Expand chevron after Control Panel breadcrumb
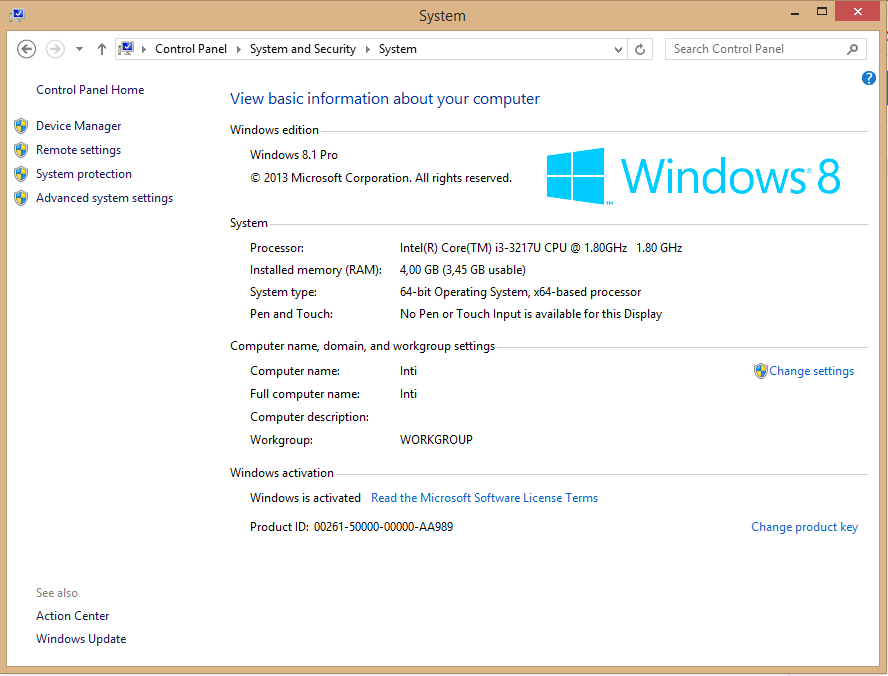Screen dimensions: 888x676 click(x=238, y=49)
